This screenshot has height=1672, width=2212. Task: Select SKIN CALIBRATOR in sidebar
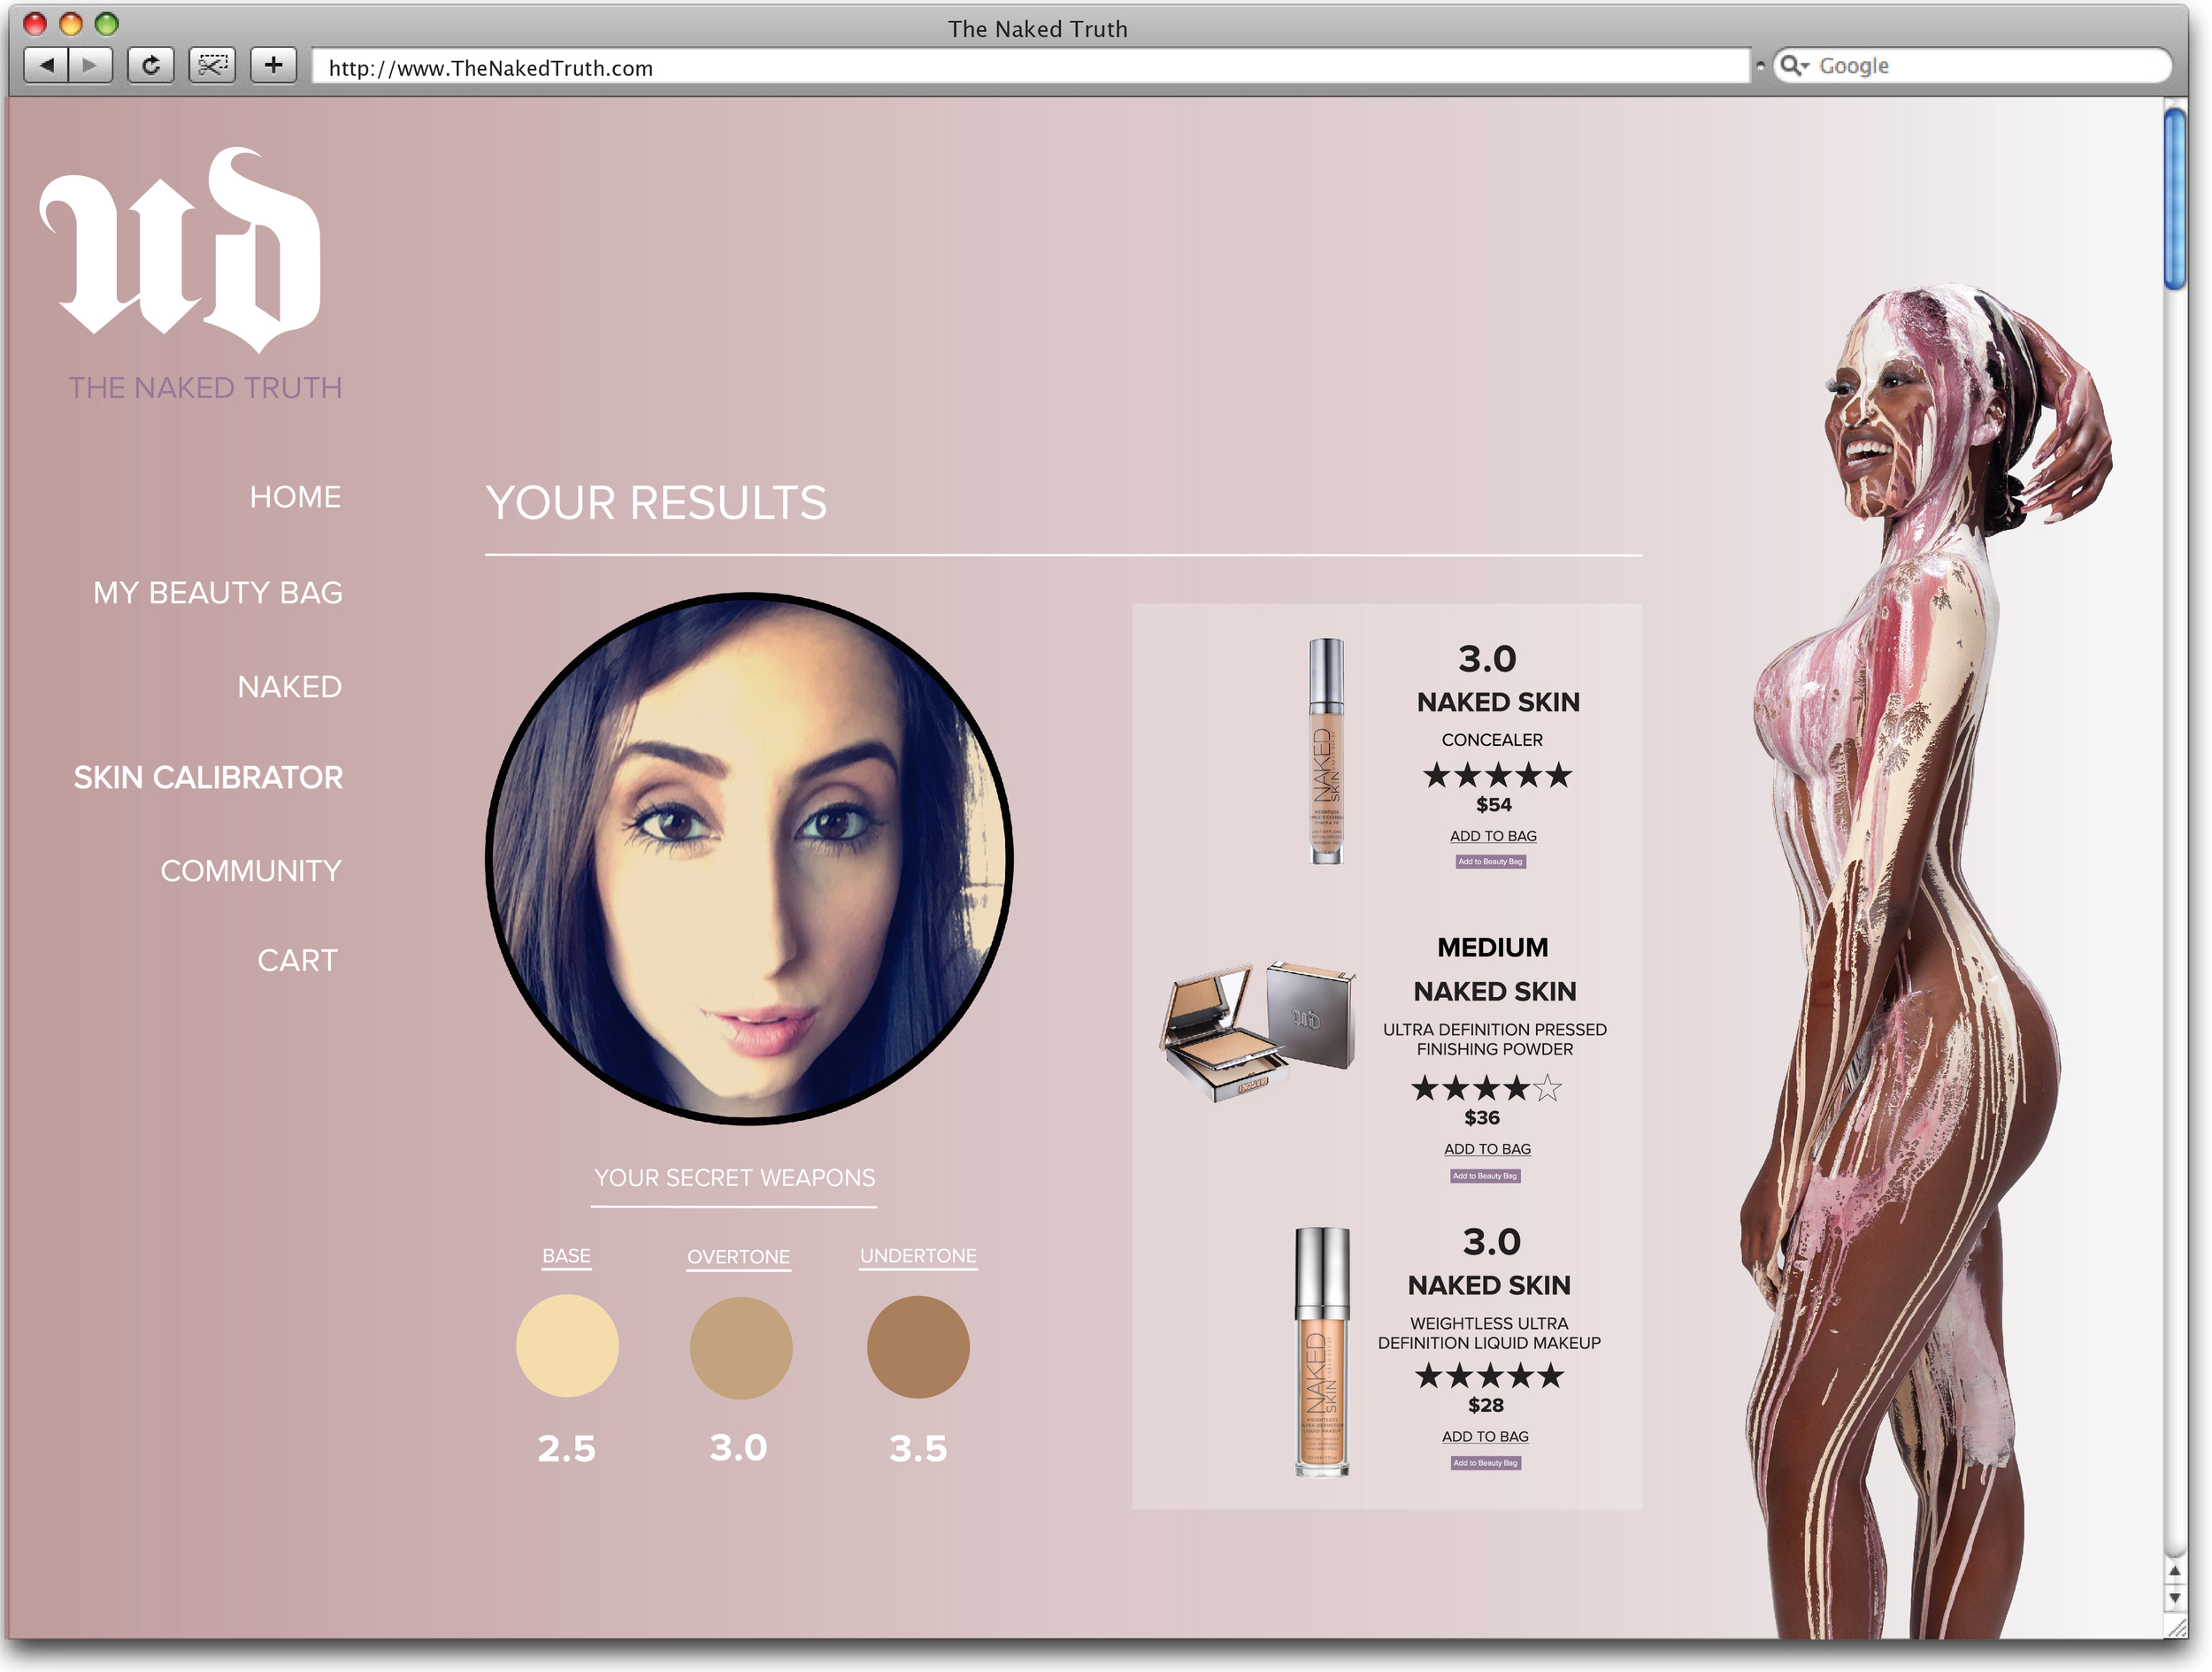[x=208, y=777]
